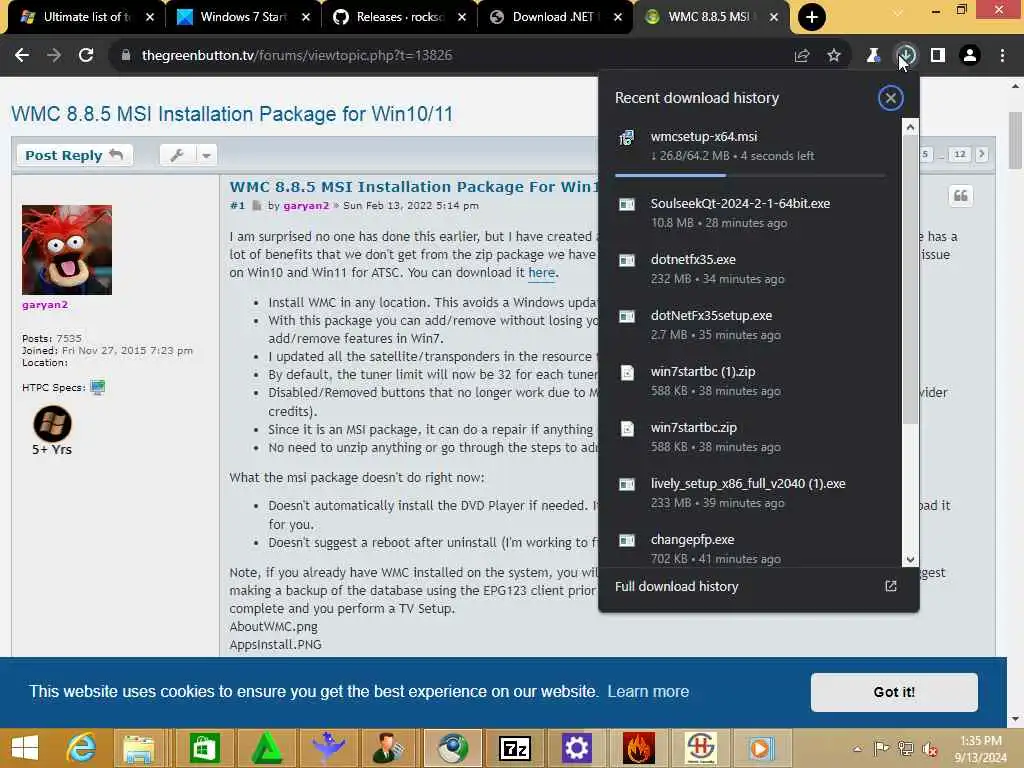Image resolution: width=1024 pixels, height=768 pixels.
Task: Launch Internet Explorer from taskbar
Action: pyautogui.click(x=81, y=748)
